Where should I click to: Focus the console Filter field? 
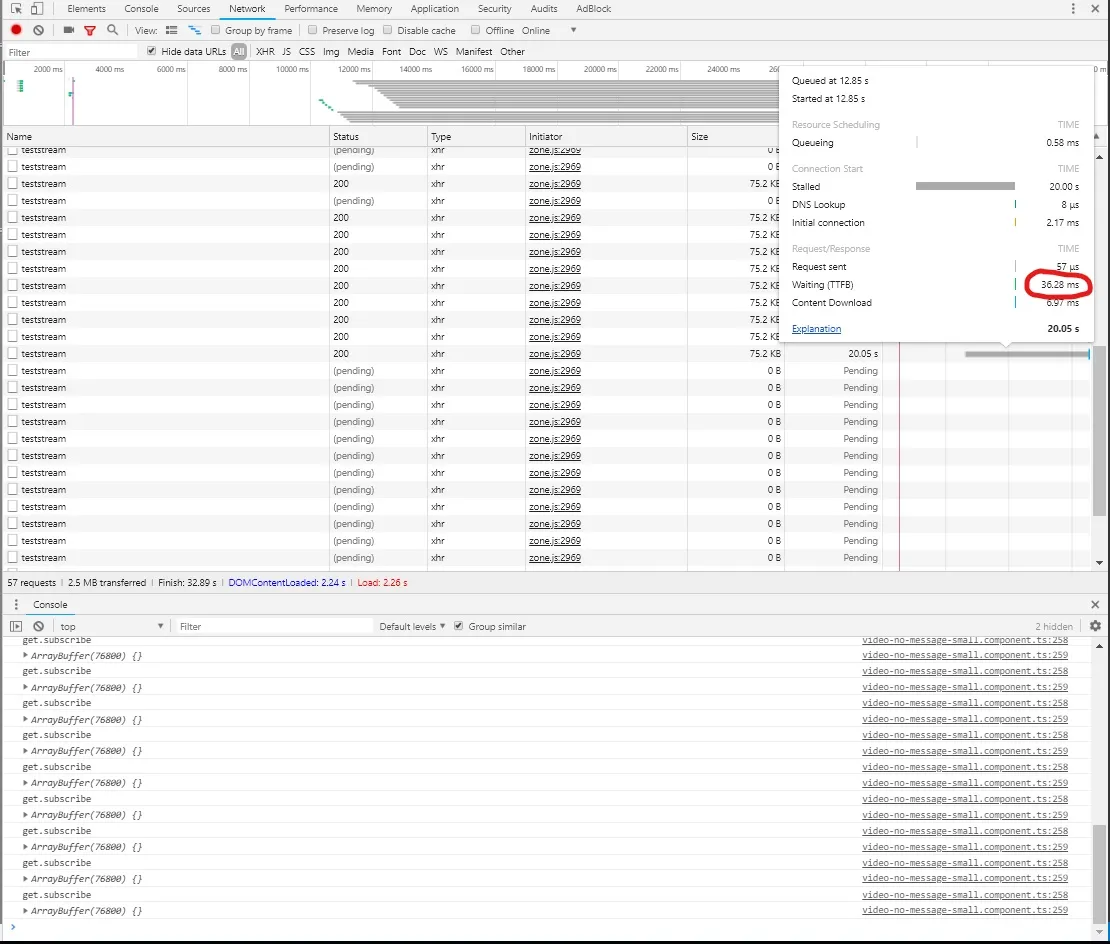(x=275, y=626)
